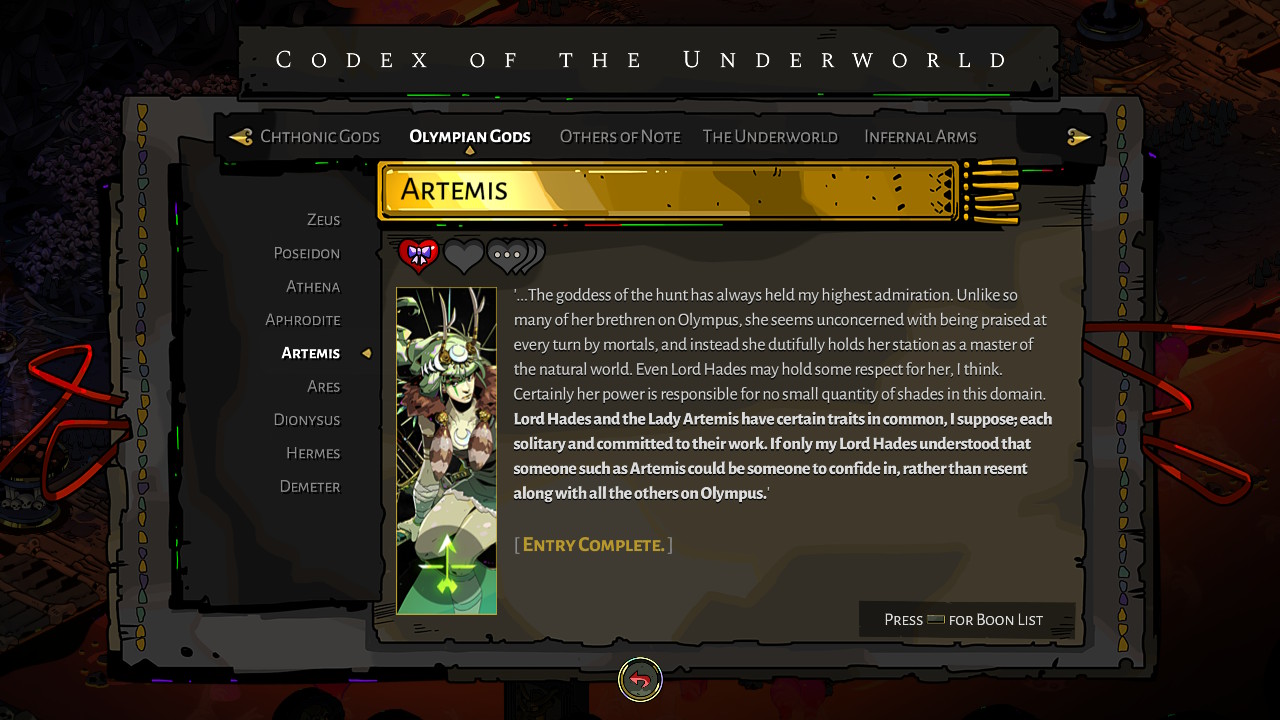Click Artemis portrait thumbnail
This screenshot has width=1280, height=720.
[447, 451]
